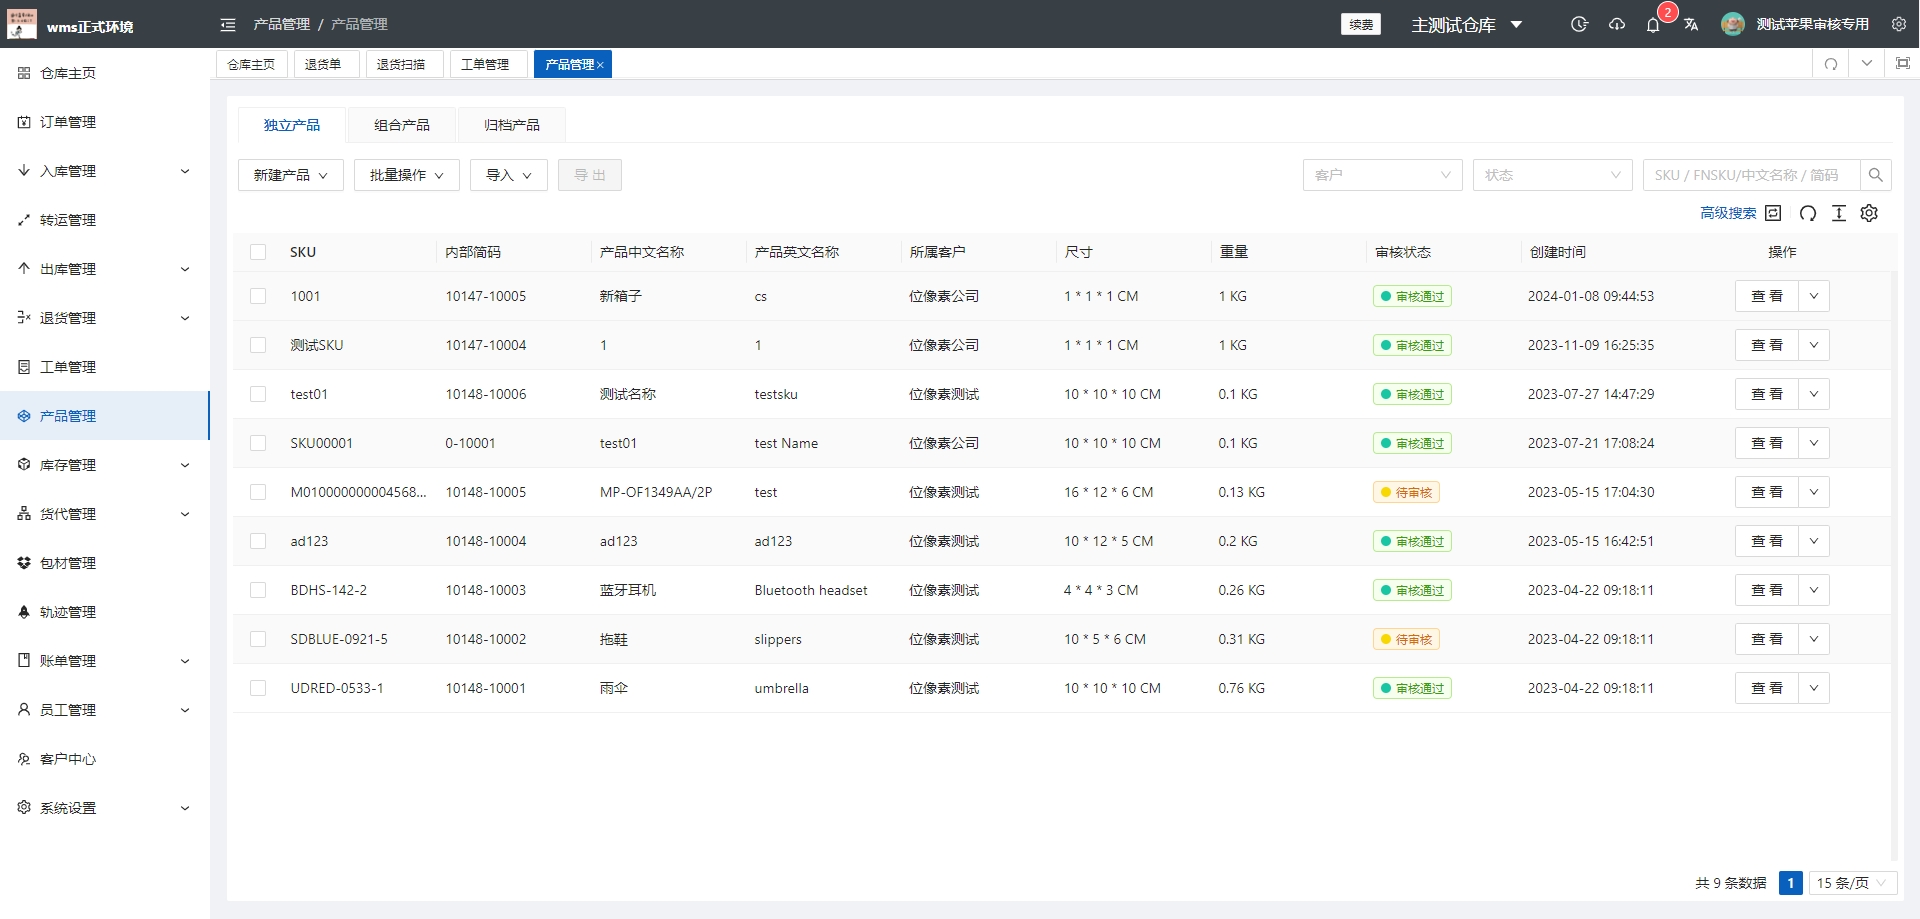1920x919 pixels.
Task: Expand the 库存管理 sidebar menu
Action: [105, 465]
